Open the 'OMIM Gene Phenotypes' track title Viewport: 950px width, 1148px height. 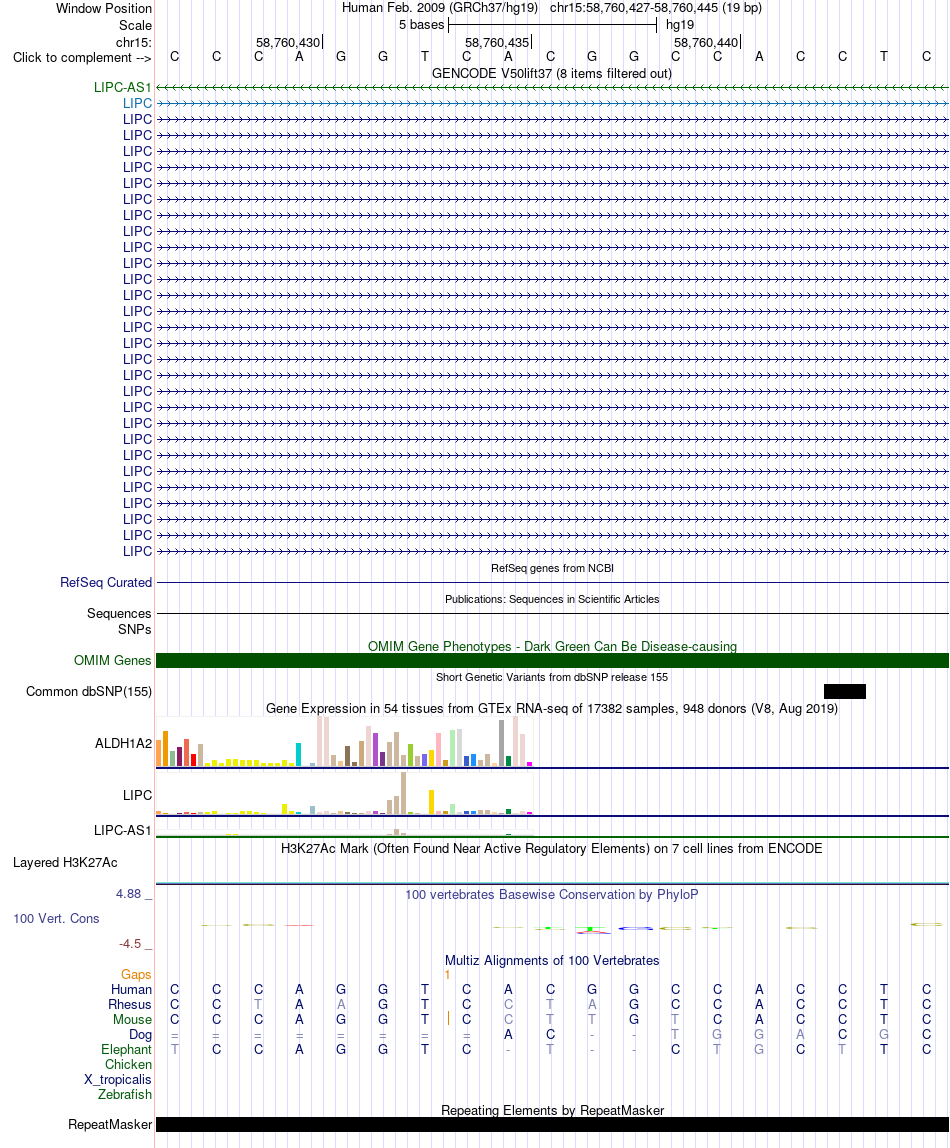(552, 646)
